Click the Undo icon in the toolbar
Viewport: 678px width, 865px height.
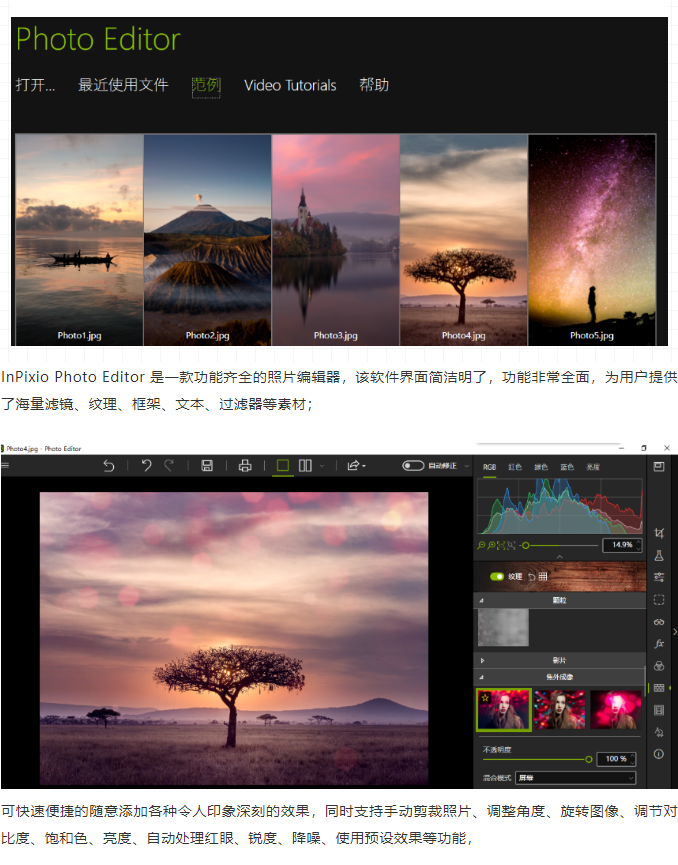pyautogui.click(x=146, y=466)
